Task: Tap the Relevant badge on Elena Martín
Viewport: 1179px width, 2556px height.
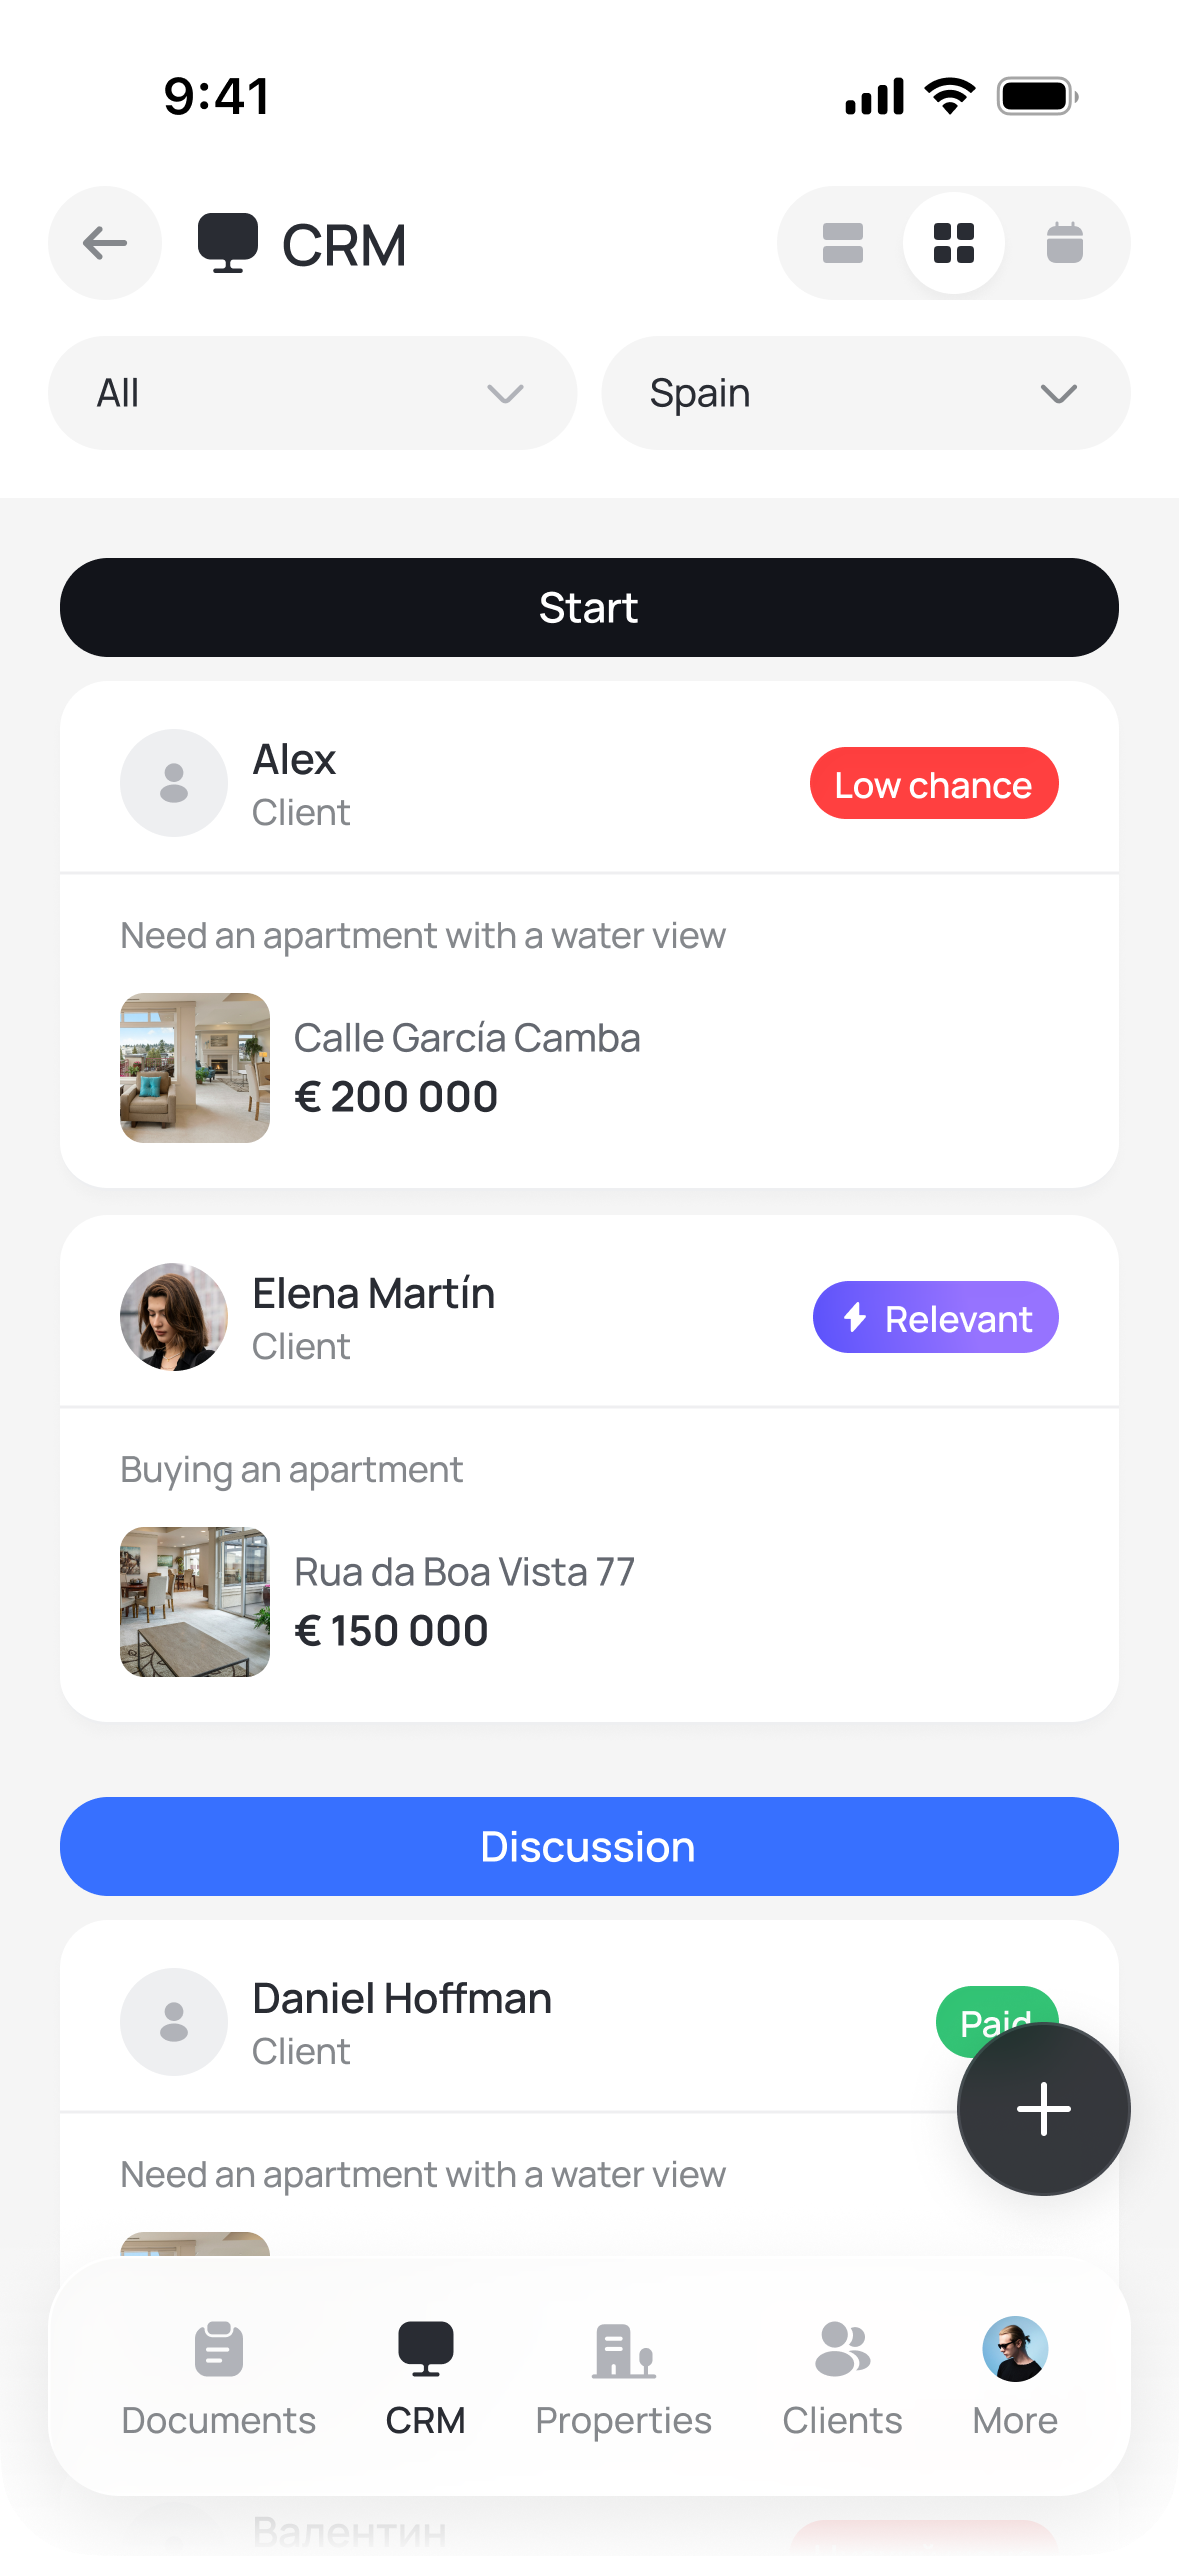Action: [x=935, y=1318]
